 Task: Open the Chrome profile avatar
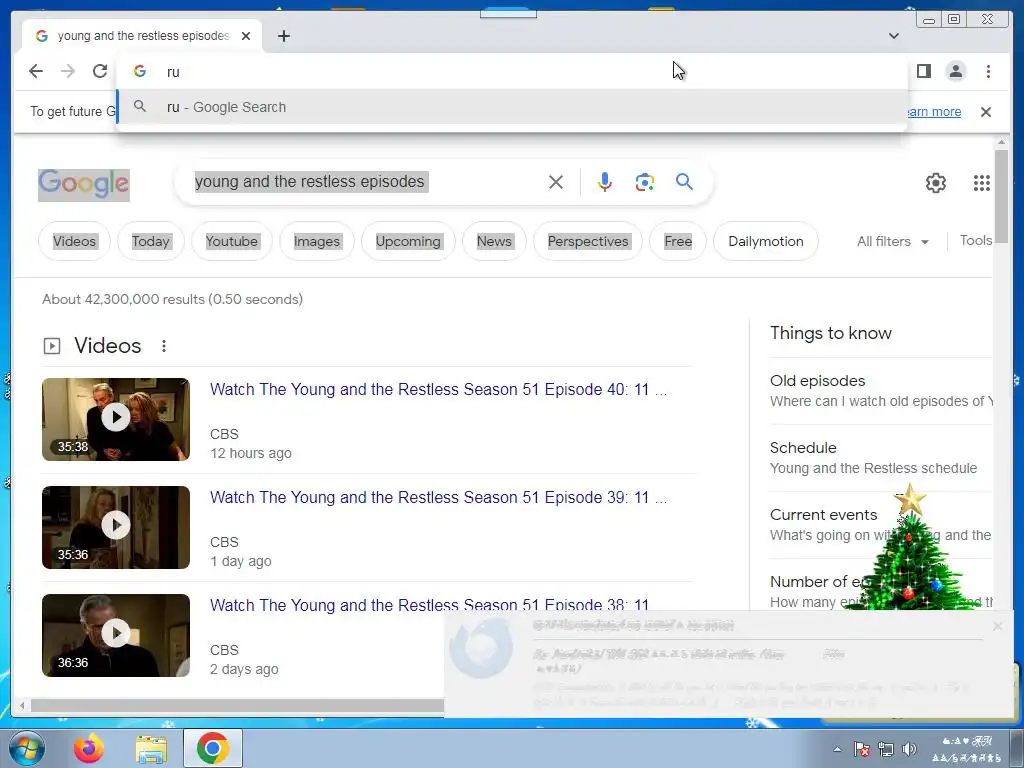[955, 71]
